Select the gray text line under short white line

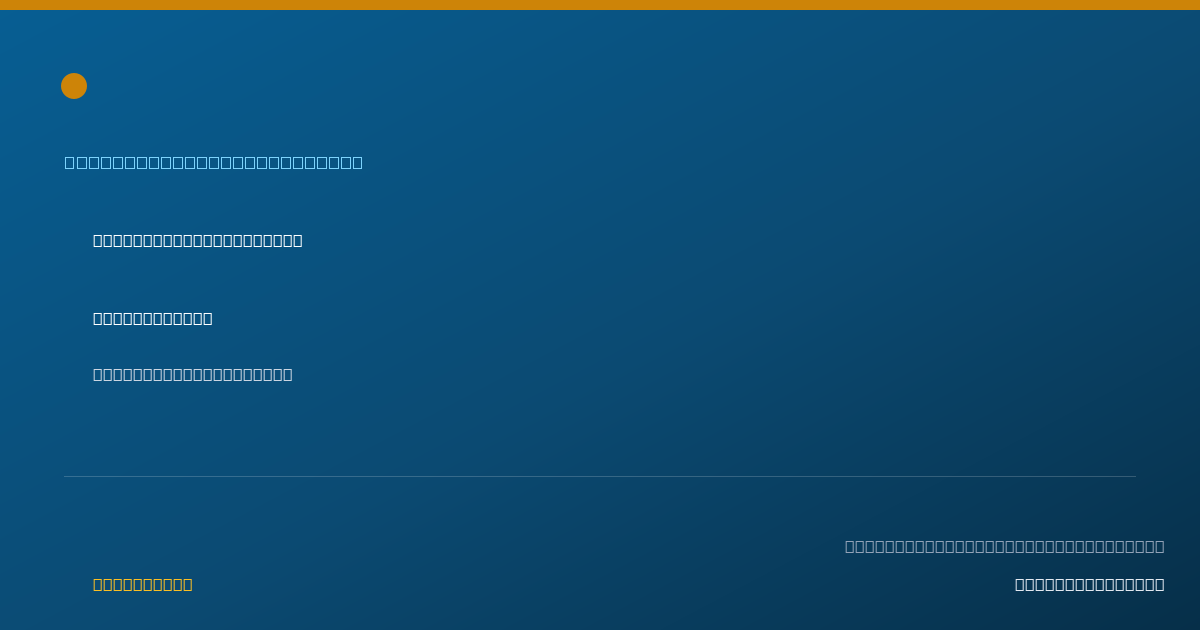point(193,374)
